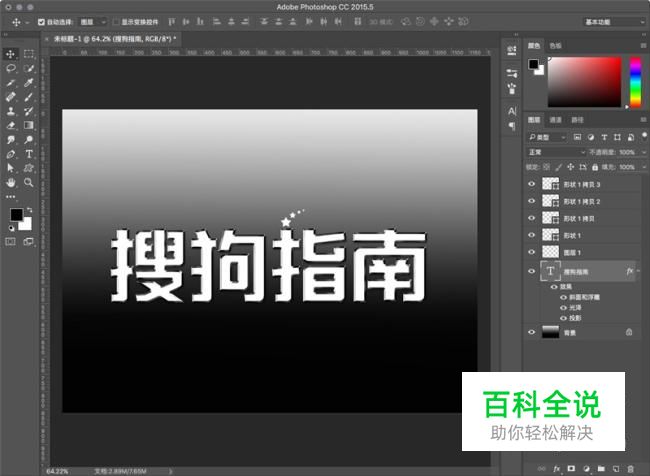Select the Custom Shape tool

tap(29, 168)
